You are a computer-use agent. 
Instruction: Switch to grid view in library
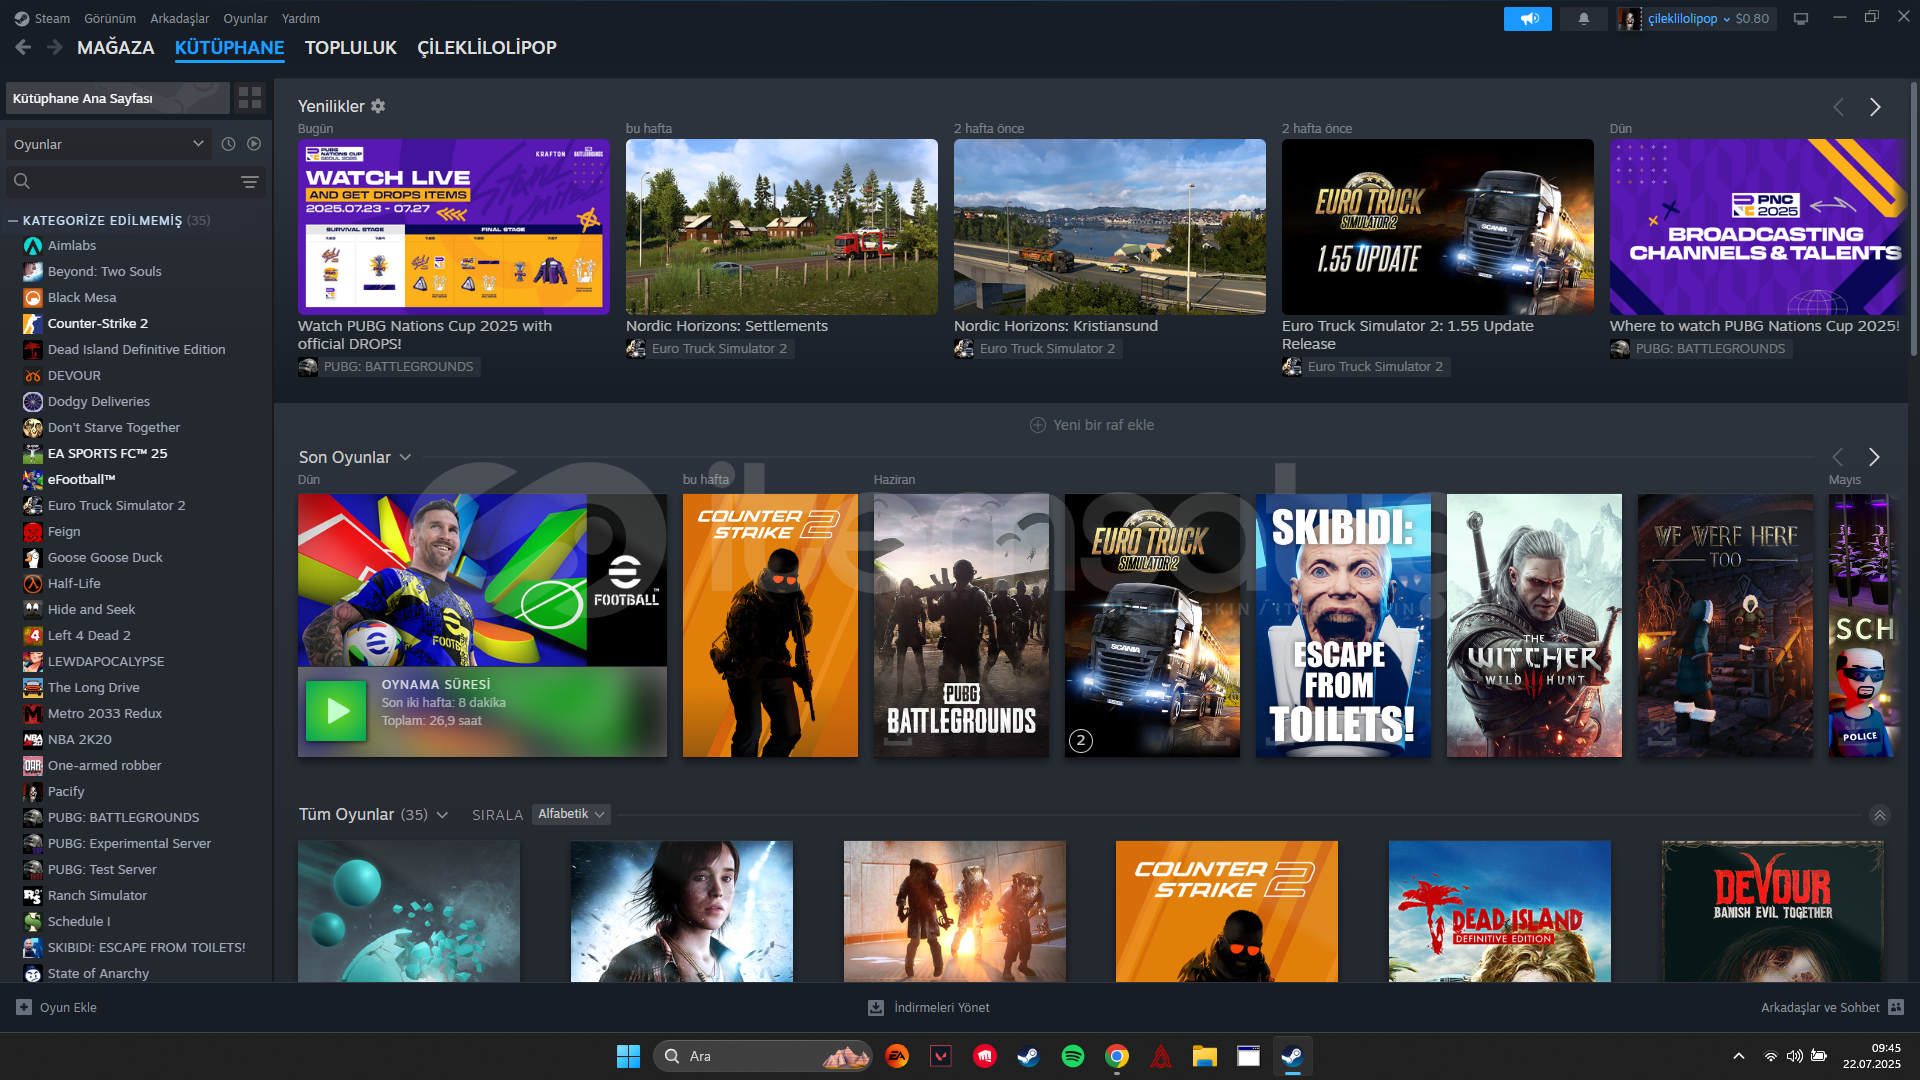[x=250, y=98]
